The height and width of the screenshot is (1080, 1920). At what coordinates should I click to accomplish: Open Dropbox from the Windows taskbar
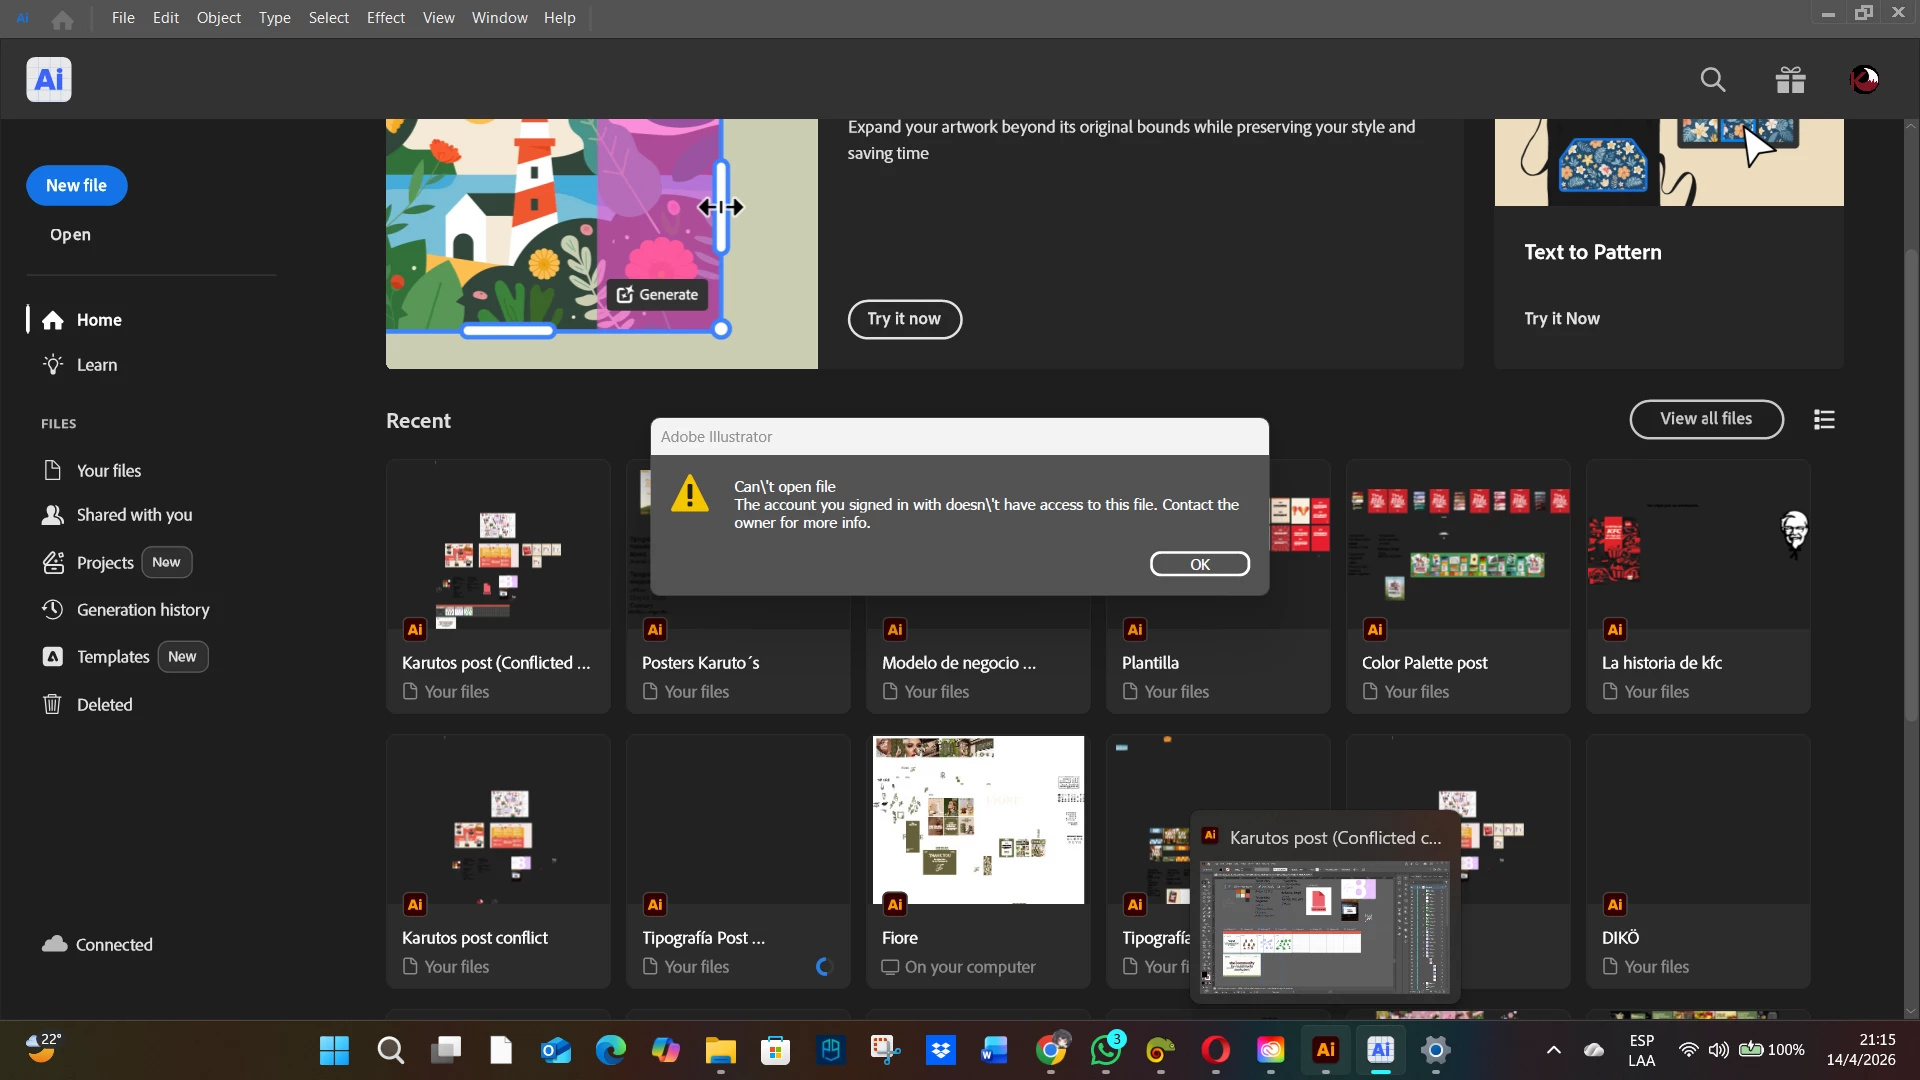point(940,1050)
